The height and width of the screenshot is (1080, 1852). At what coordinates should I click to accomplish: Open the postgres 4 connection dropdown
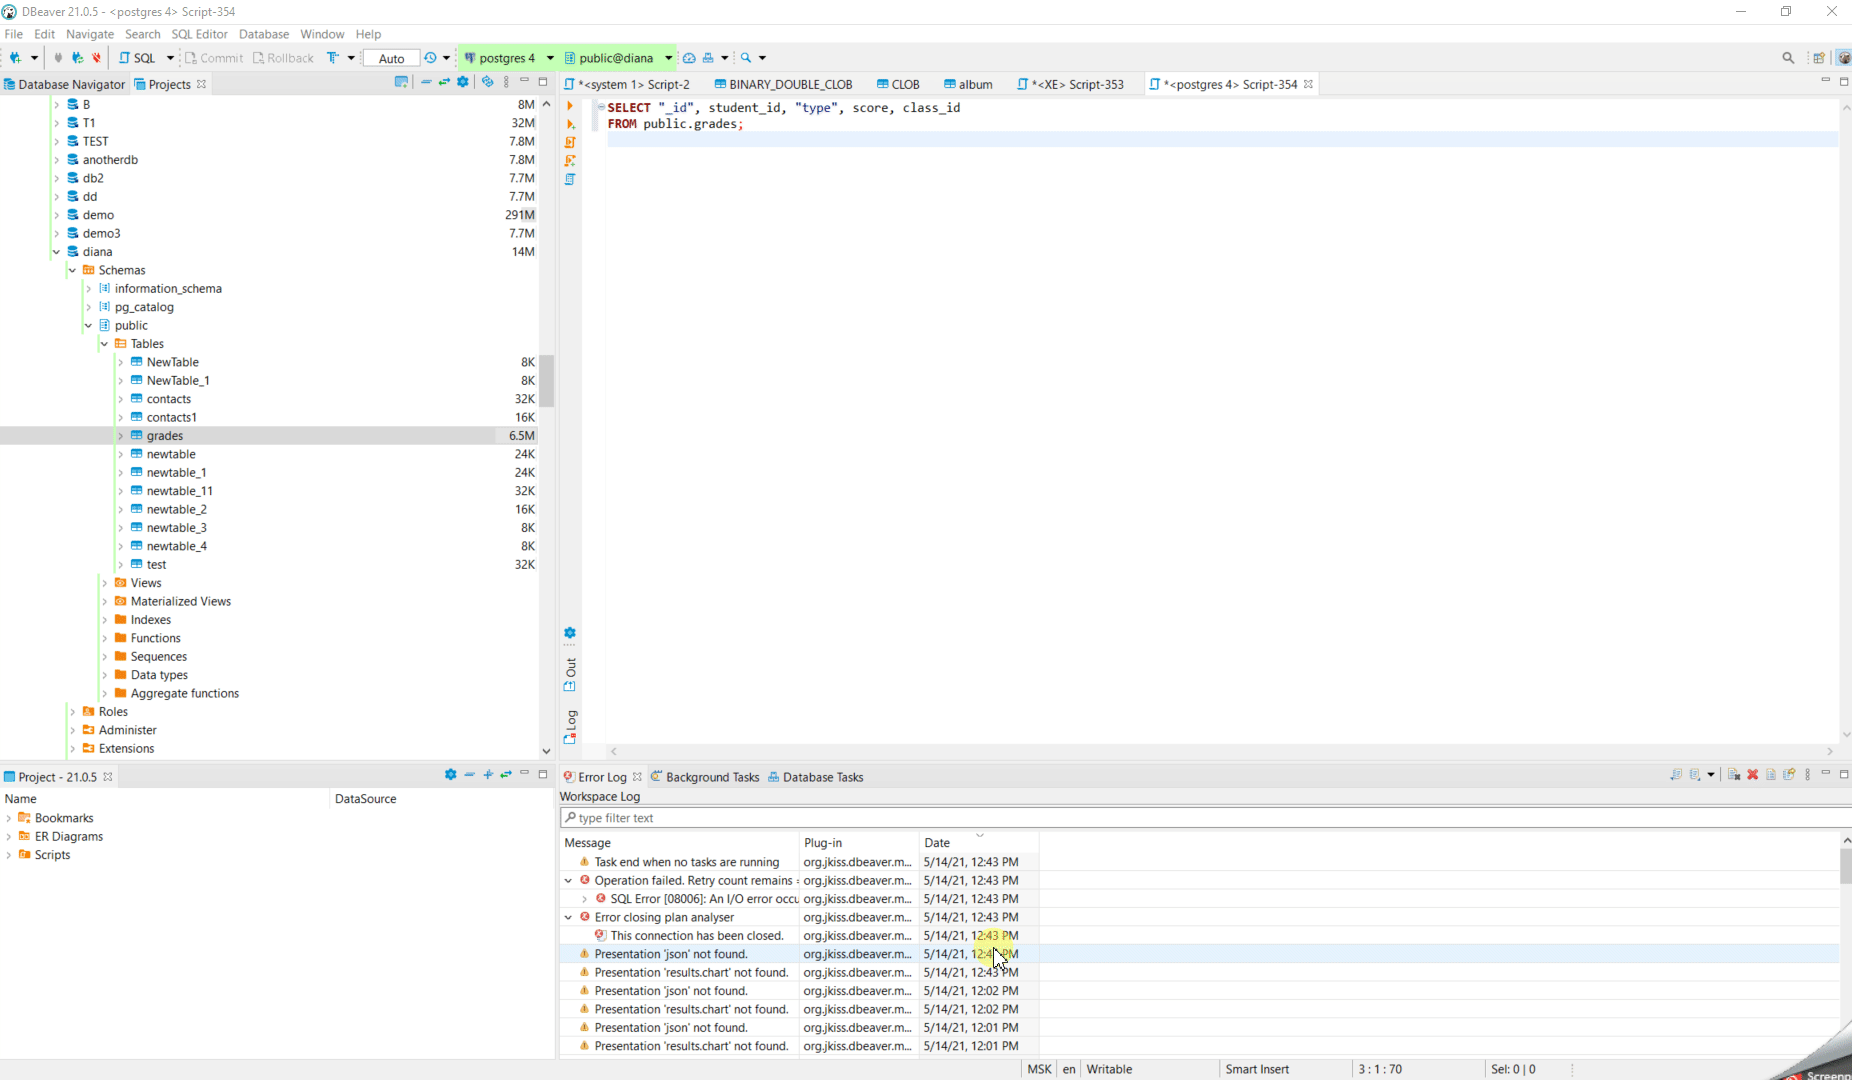(551, 57)
